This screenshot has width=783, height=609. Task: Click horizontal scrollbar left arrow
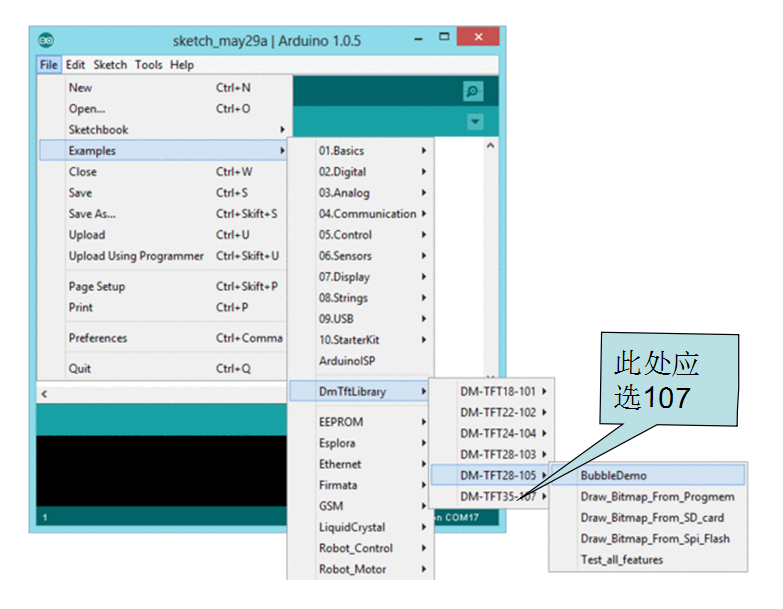[44, 394]
